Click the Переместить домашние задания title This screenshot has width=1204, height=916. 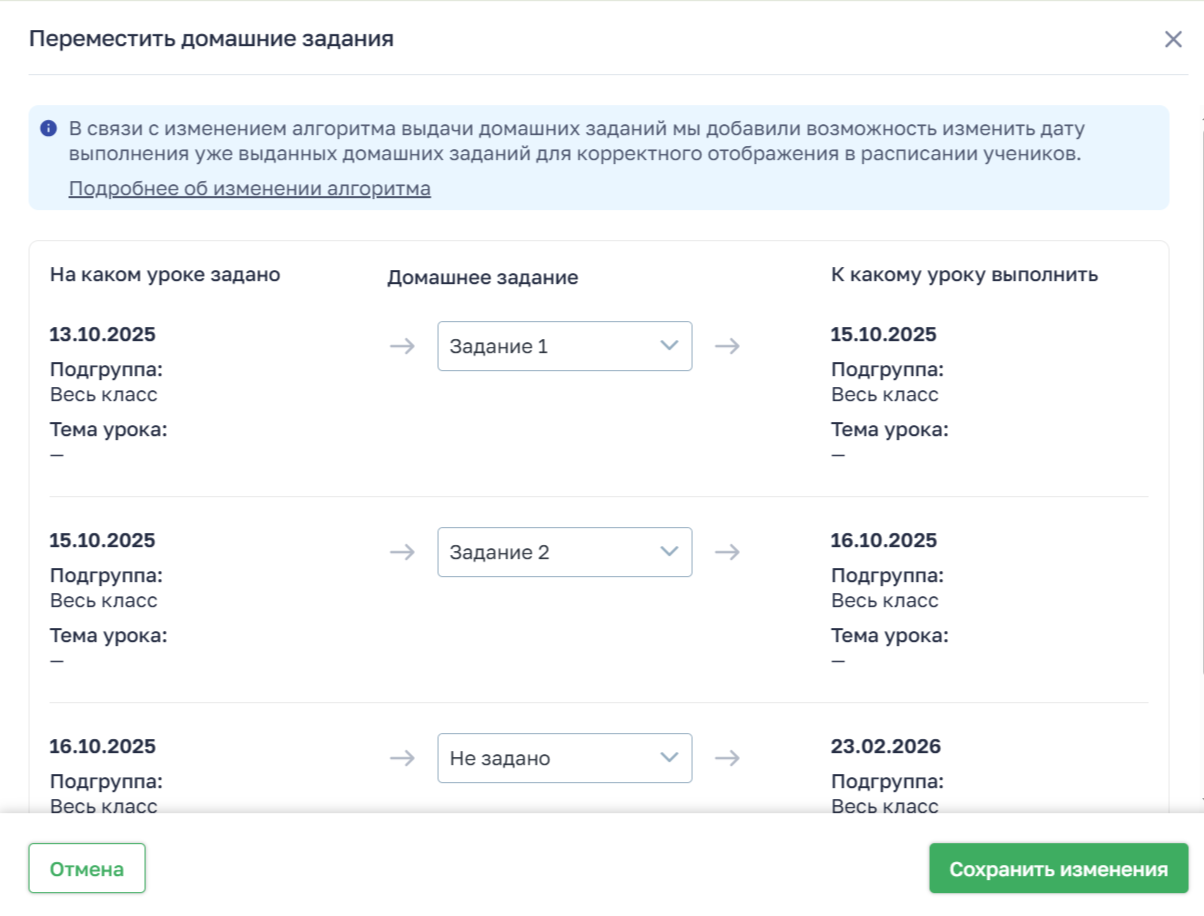click(x=211, y=39)
